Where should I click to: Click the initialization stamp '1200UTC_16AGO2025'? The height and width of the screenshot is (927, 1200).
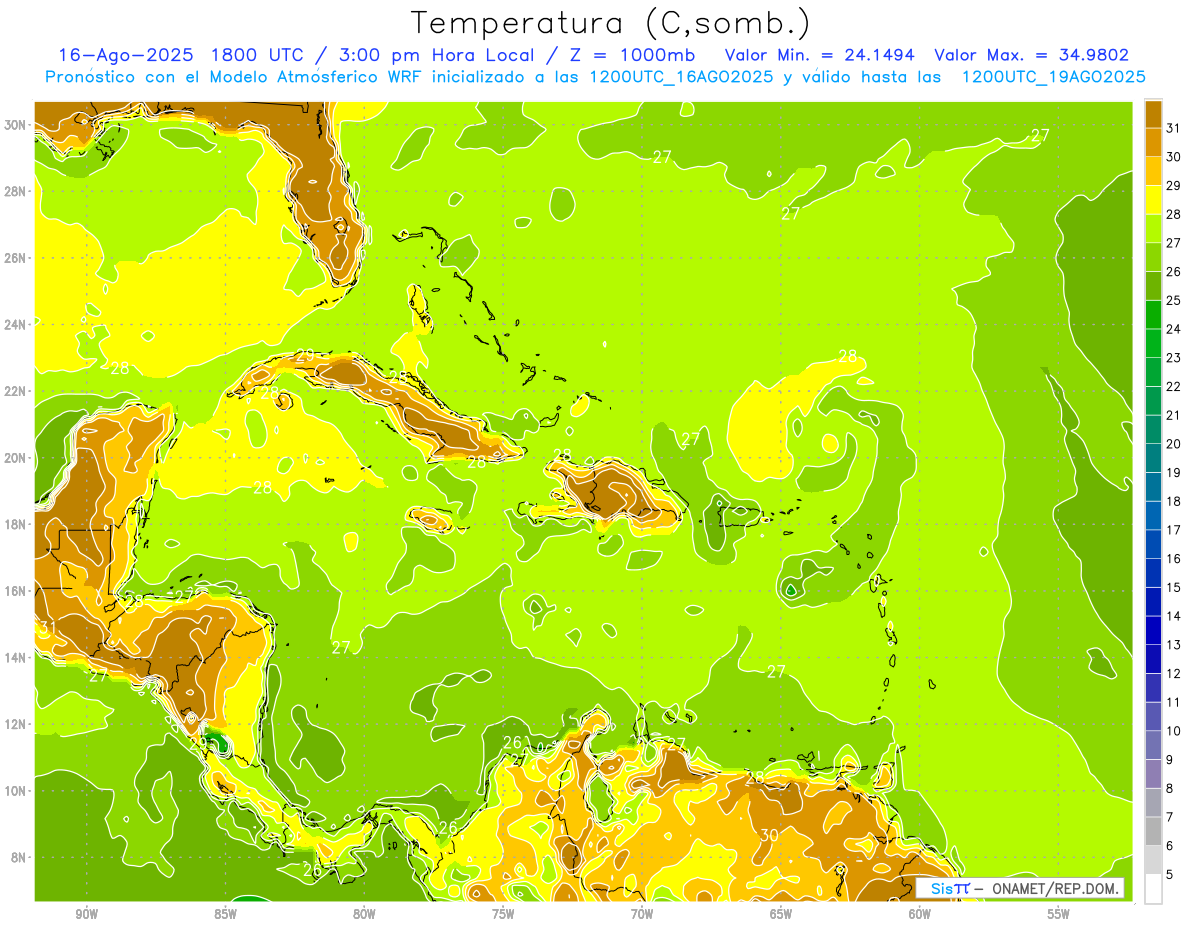coord(681,77)
